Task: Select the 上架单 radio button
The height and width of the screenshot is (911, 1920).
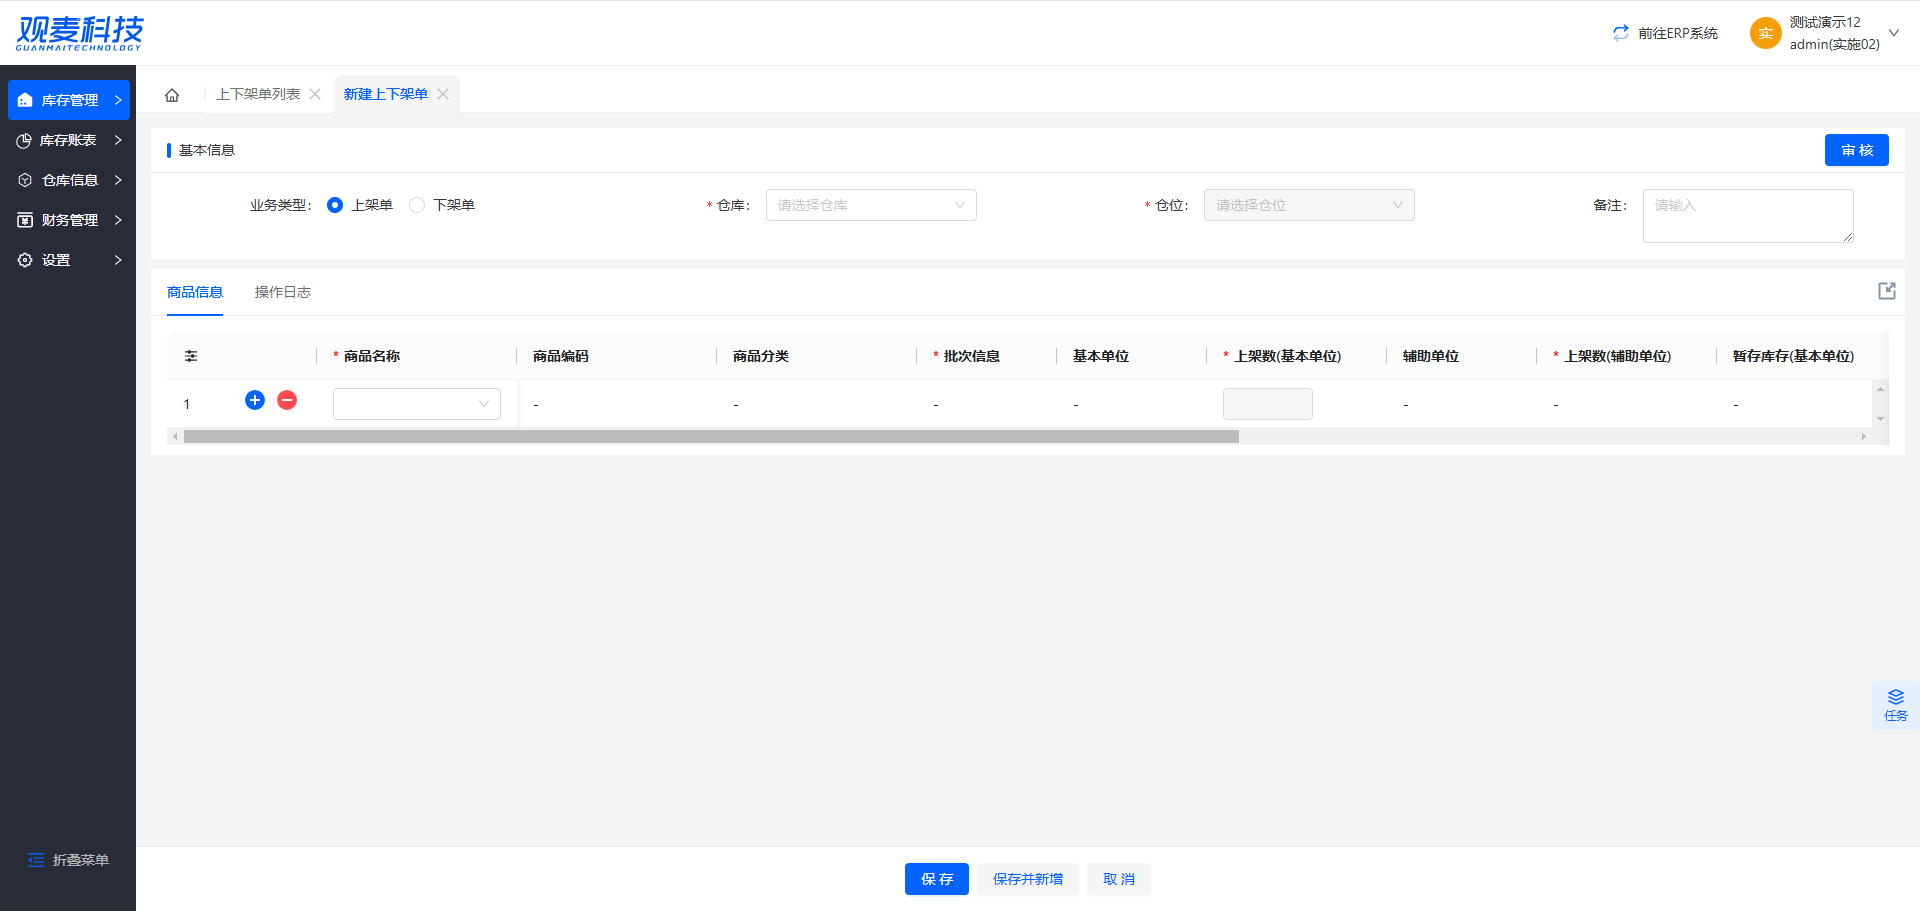Action: pyautogui.click(x=335, y=205)
